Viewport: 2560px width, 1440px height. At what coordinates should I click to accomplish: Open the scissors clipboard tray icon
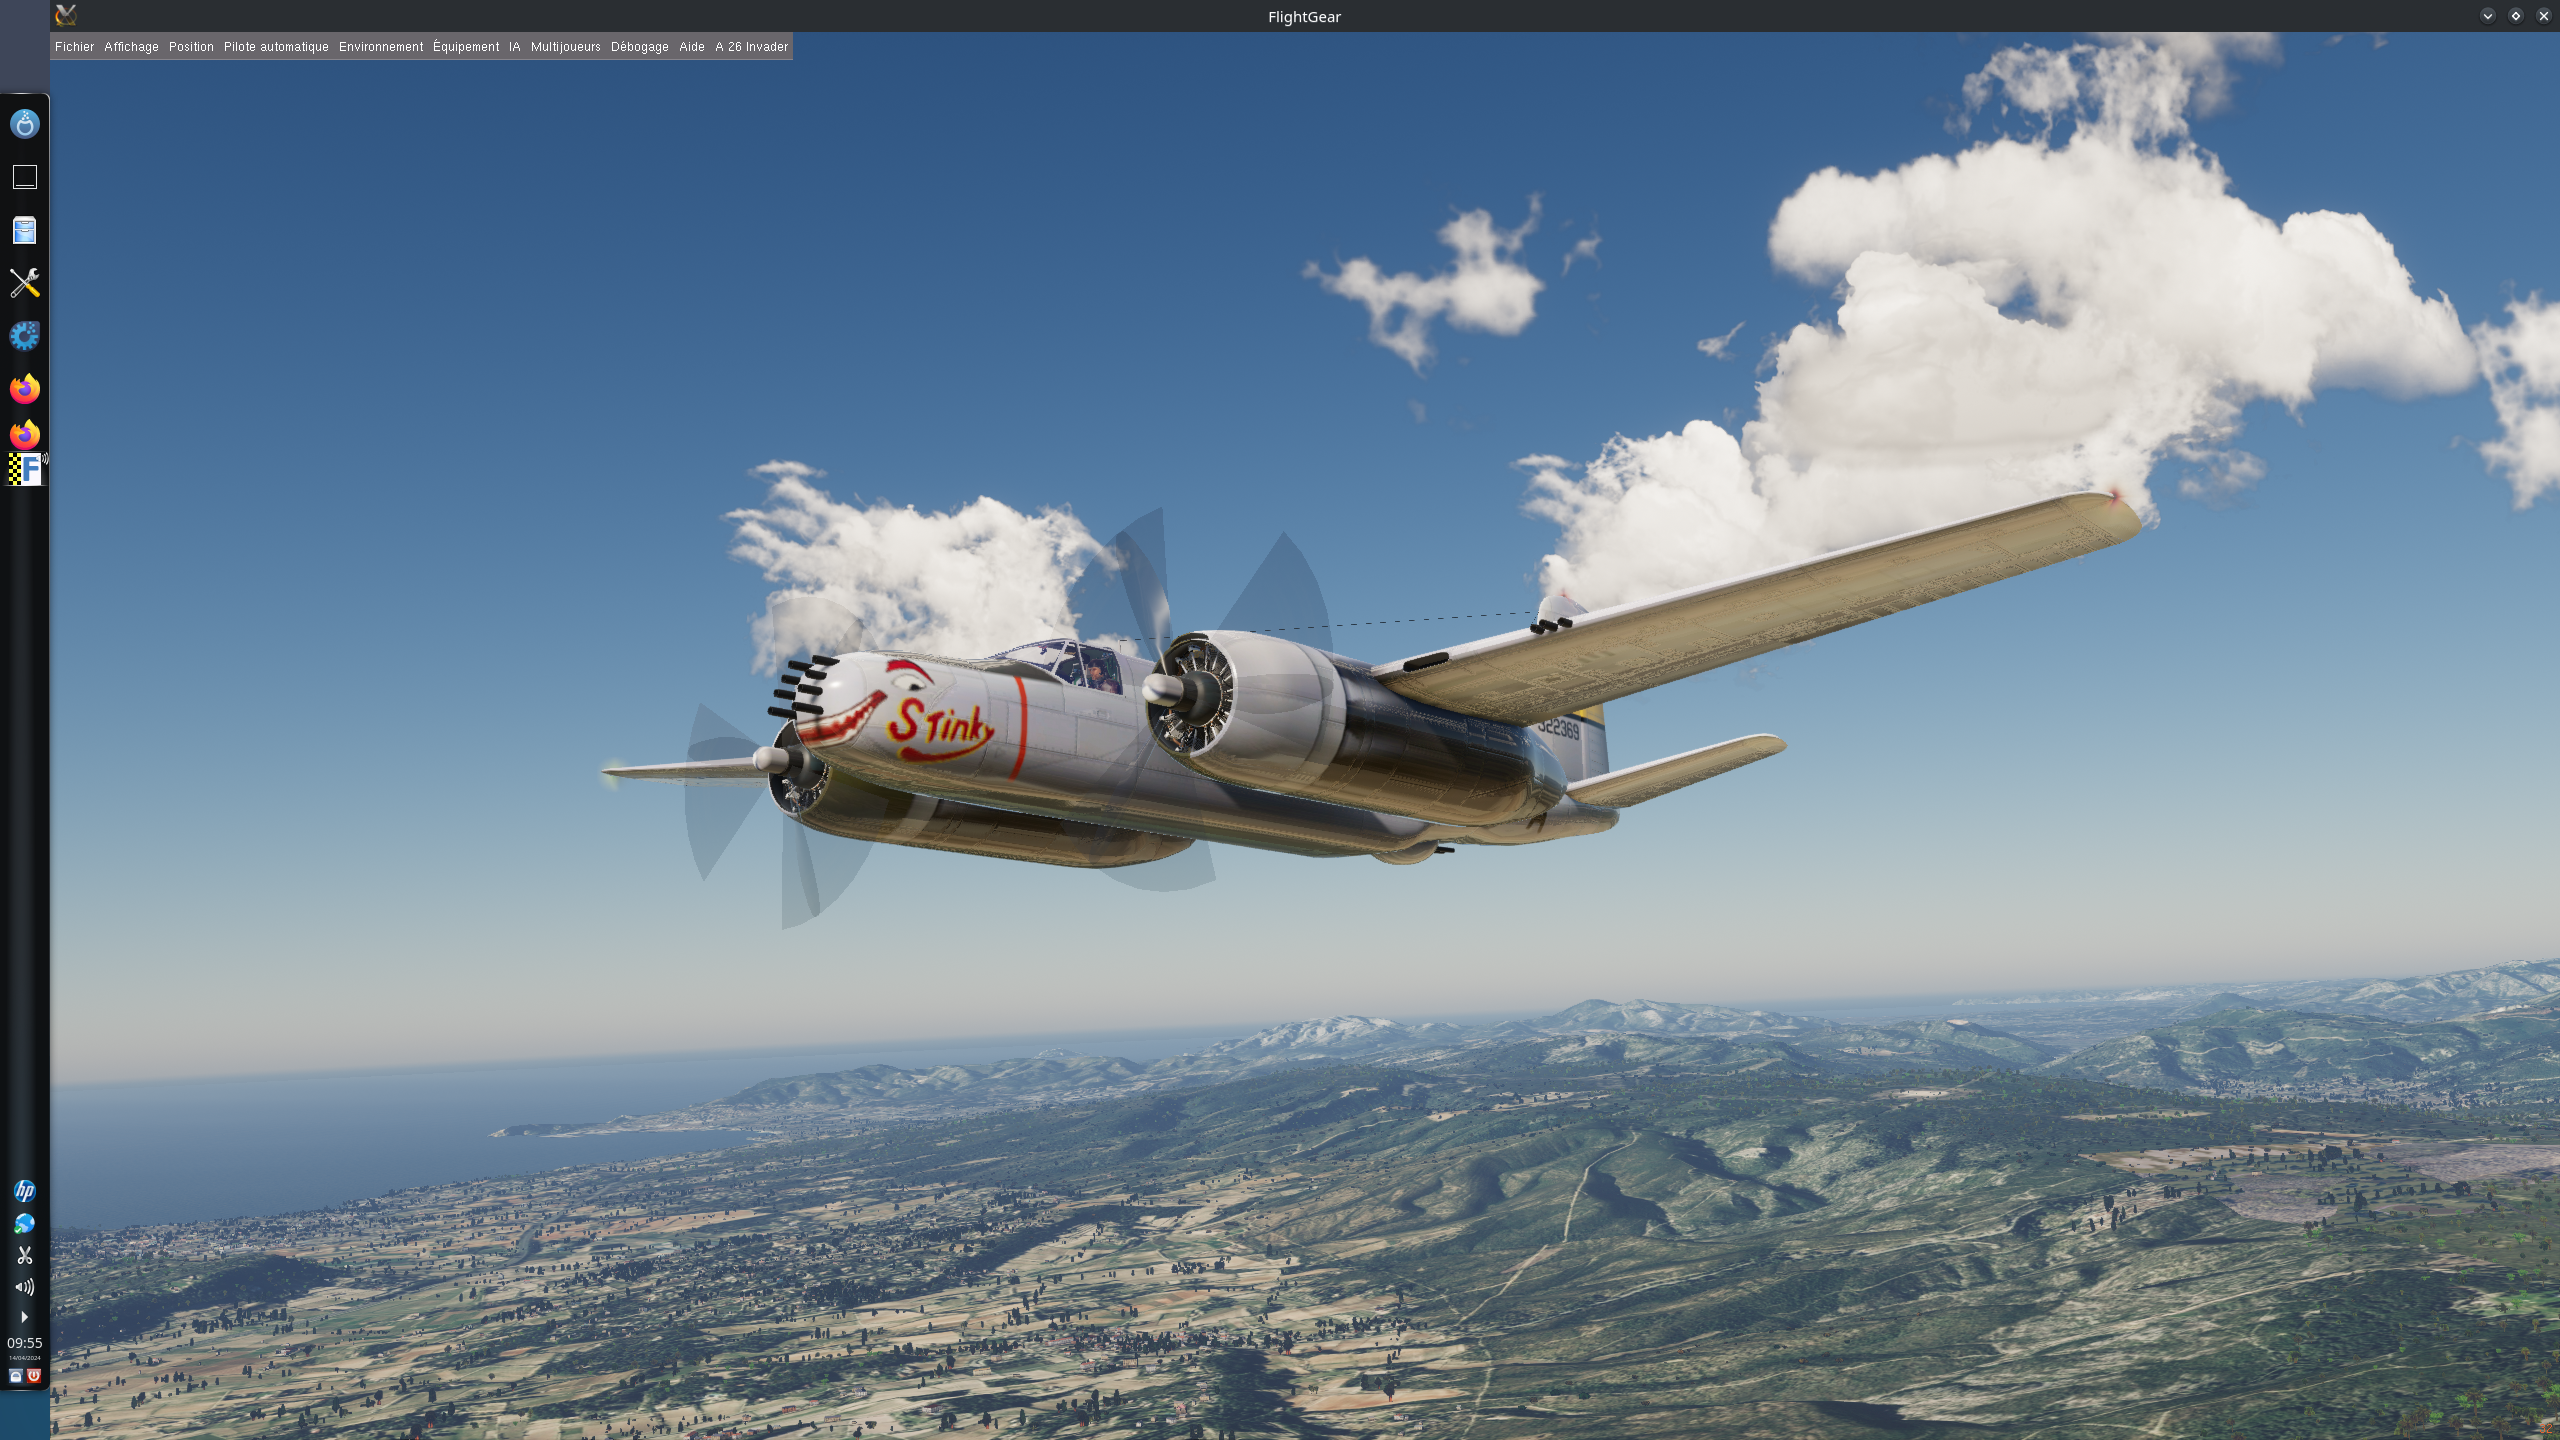click(24, 1255)
